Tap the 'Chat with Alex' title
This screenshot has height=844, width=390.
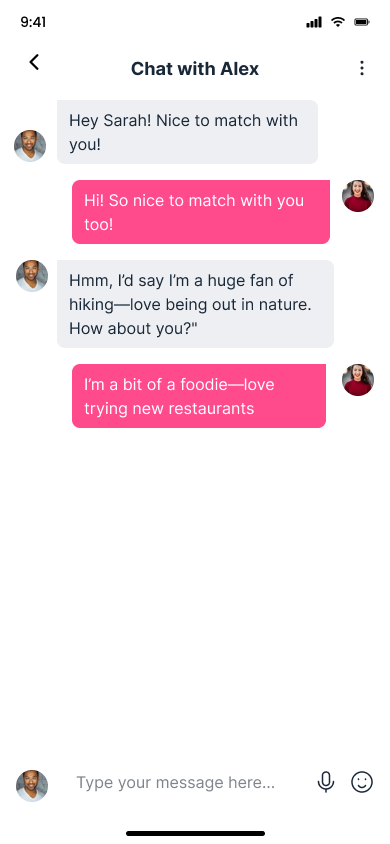point(195,68)
